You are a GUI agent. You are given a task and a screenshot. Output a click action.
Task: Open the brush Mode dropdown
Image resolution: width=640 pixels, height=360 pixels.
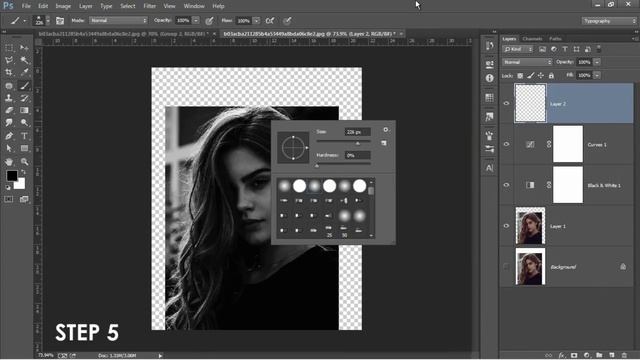[x=118, y=20]
